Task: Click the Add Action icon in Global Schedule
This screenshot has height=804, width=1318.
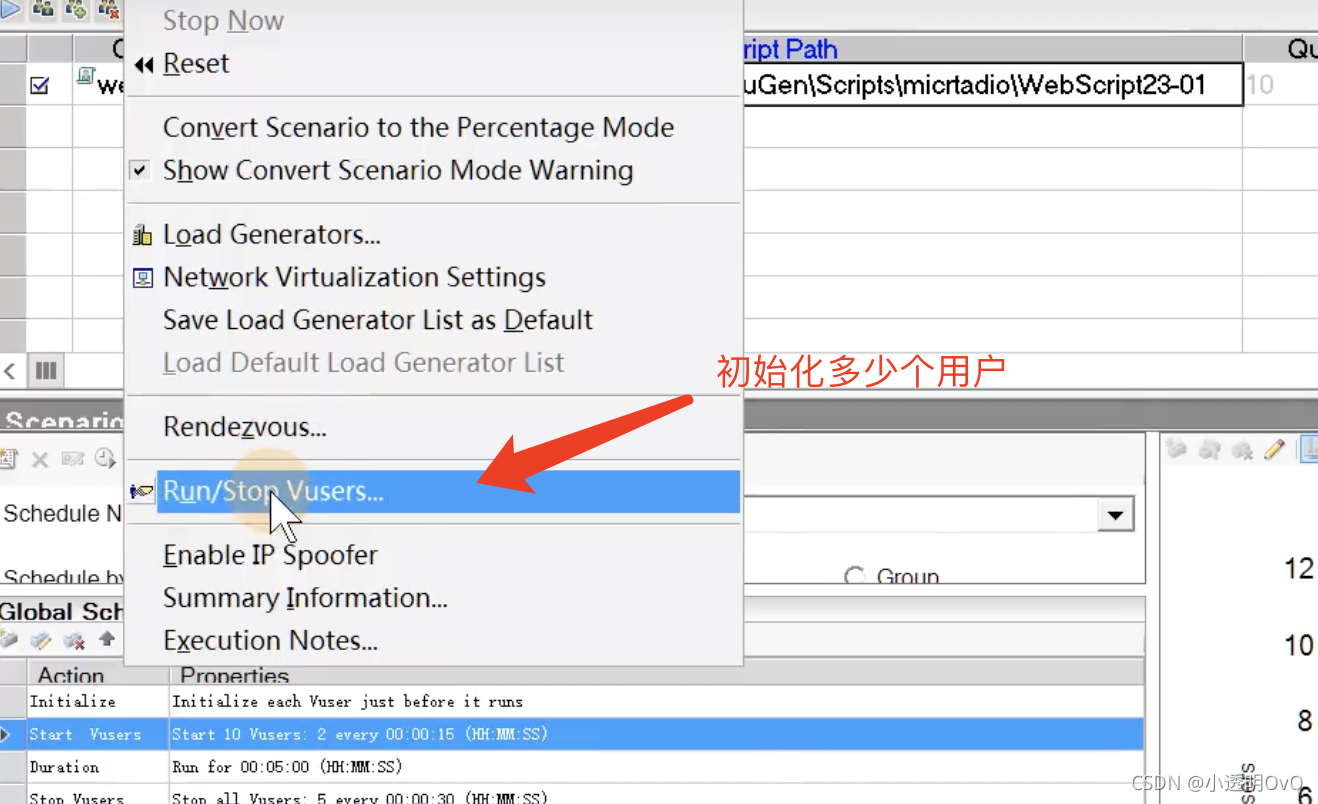Action: (9, 640)
